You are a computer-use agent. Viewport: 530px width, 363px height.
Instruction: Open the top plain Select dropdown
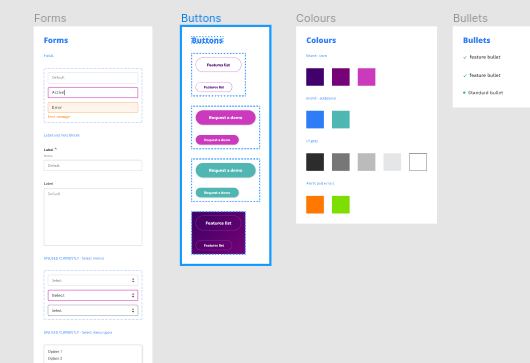93,281
